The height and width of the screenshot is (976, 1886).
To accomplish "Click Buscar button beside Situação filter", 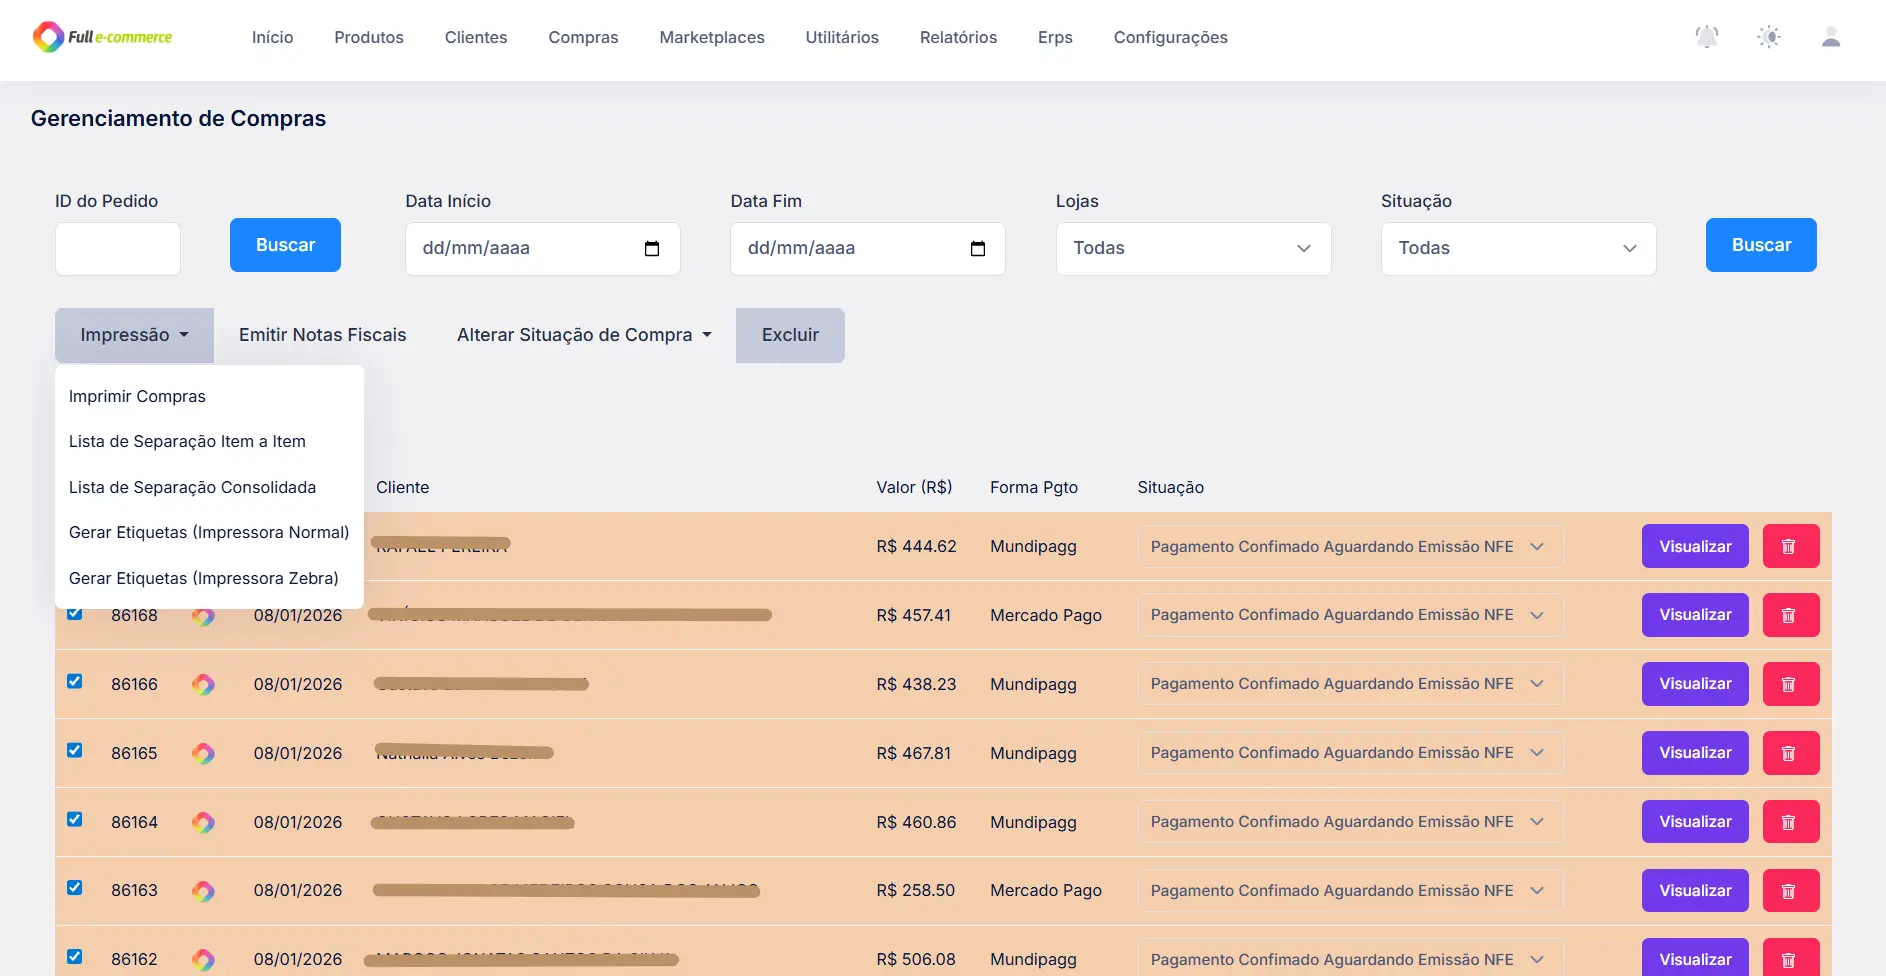I will point(1761,245).
